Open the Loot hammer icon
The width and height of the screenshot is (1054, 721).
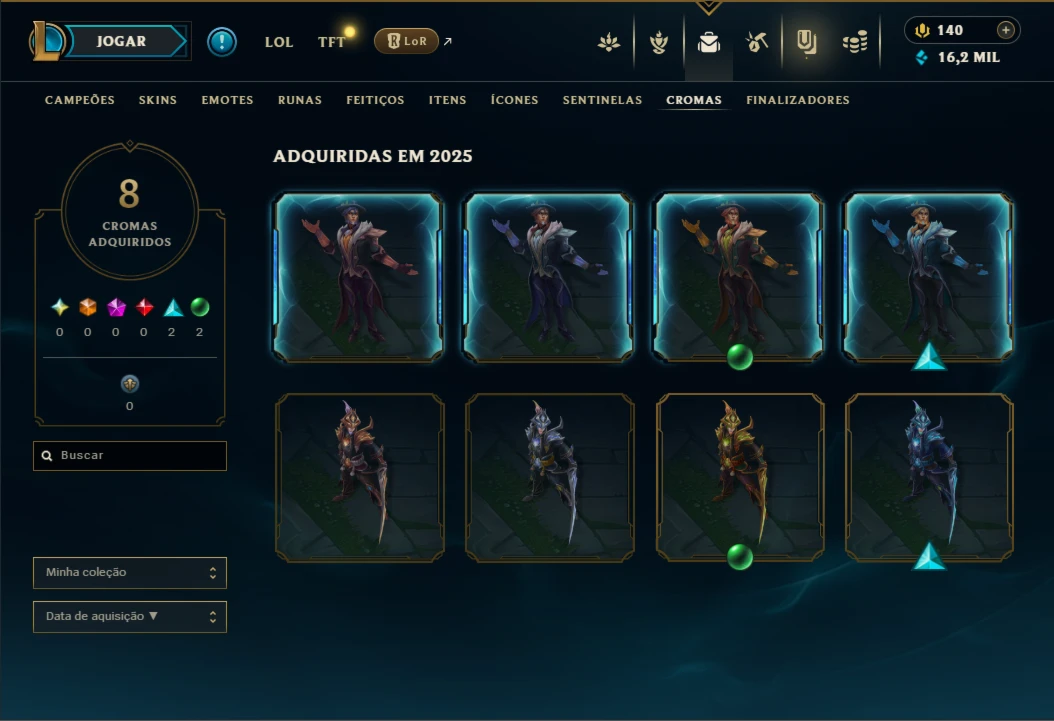pyautogui.click(x=757, y=42)
